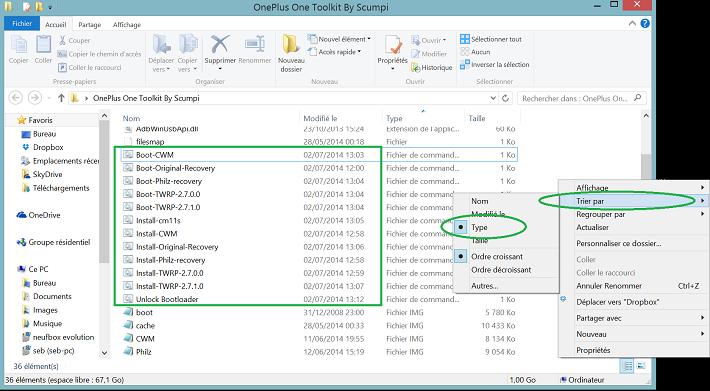710x391 pixels.
Task: Click the forward navigation arrow
Action: (x=35, y=98)
